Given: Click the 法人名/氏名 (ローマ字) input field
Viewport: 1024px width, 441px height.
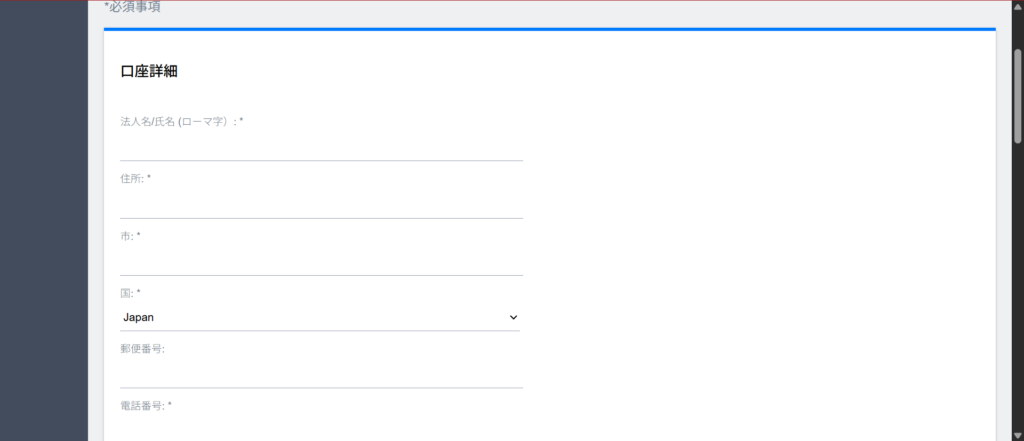Looking at the screenshot, I should click(321, 147).
